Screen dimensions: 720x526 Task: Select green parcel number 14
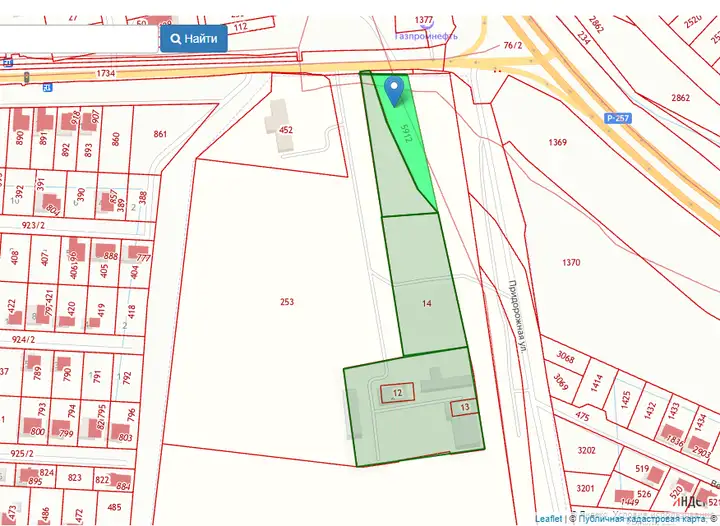(x=426, y=302)
